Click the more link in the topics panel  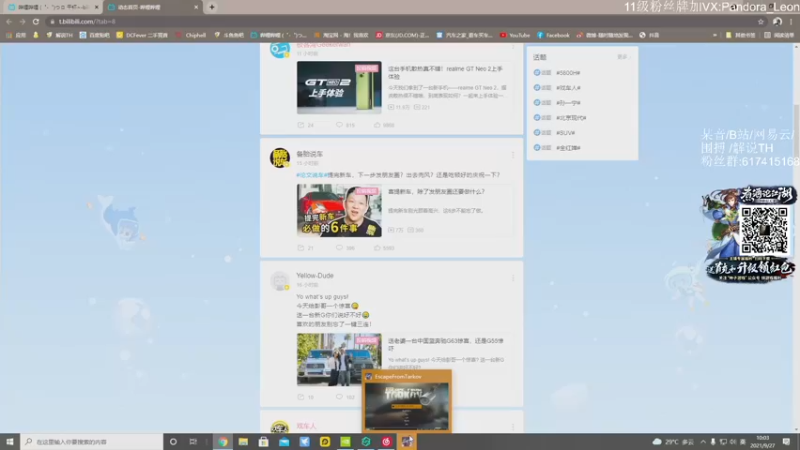point(623,57)
